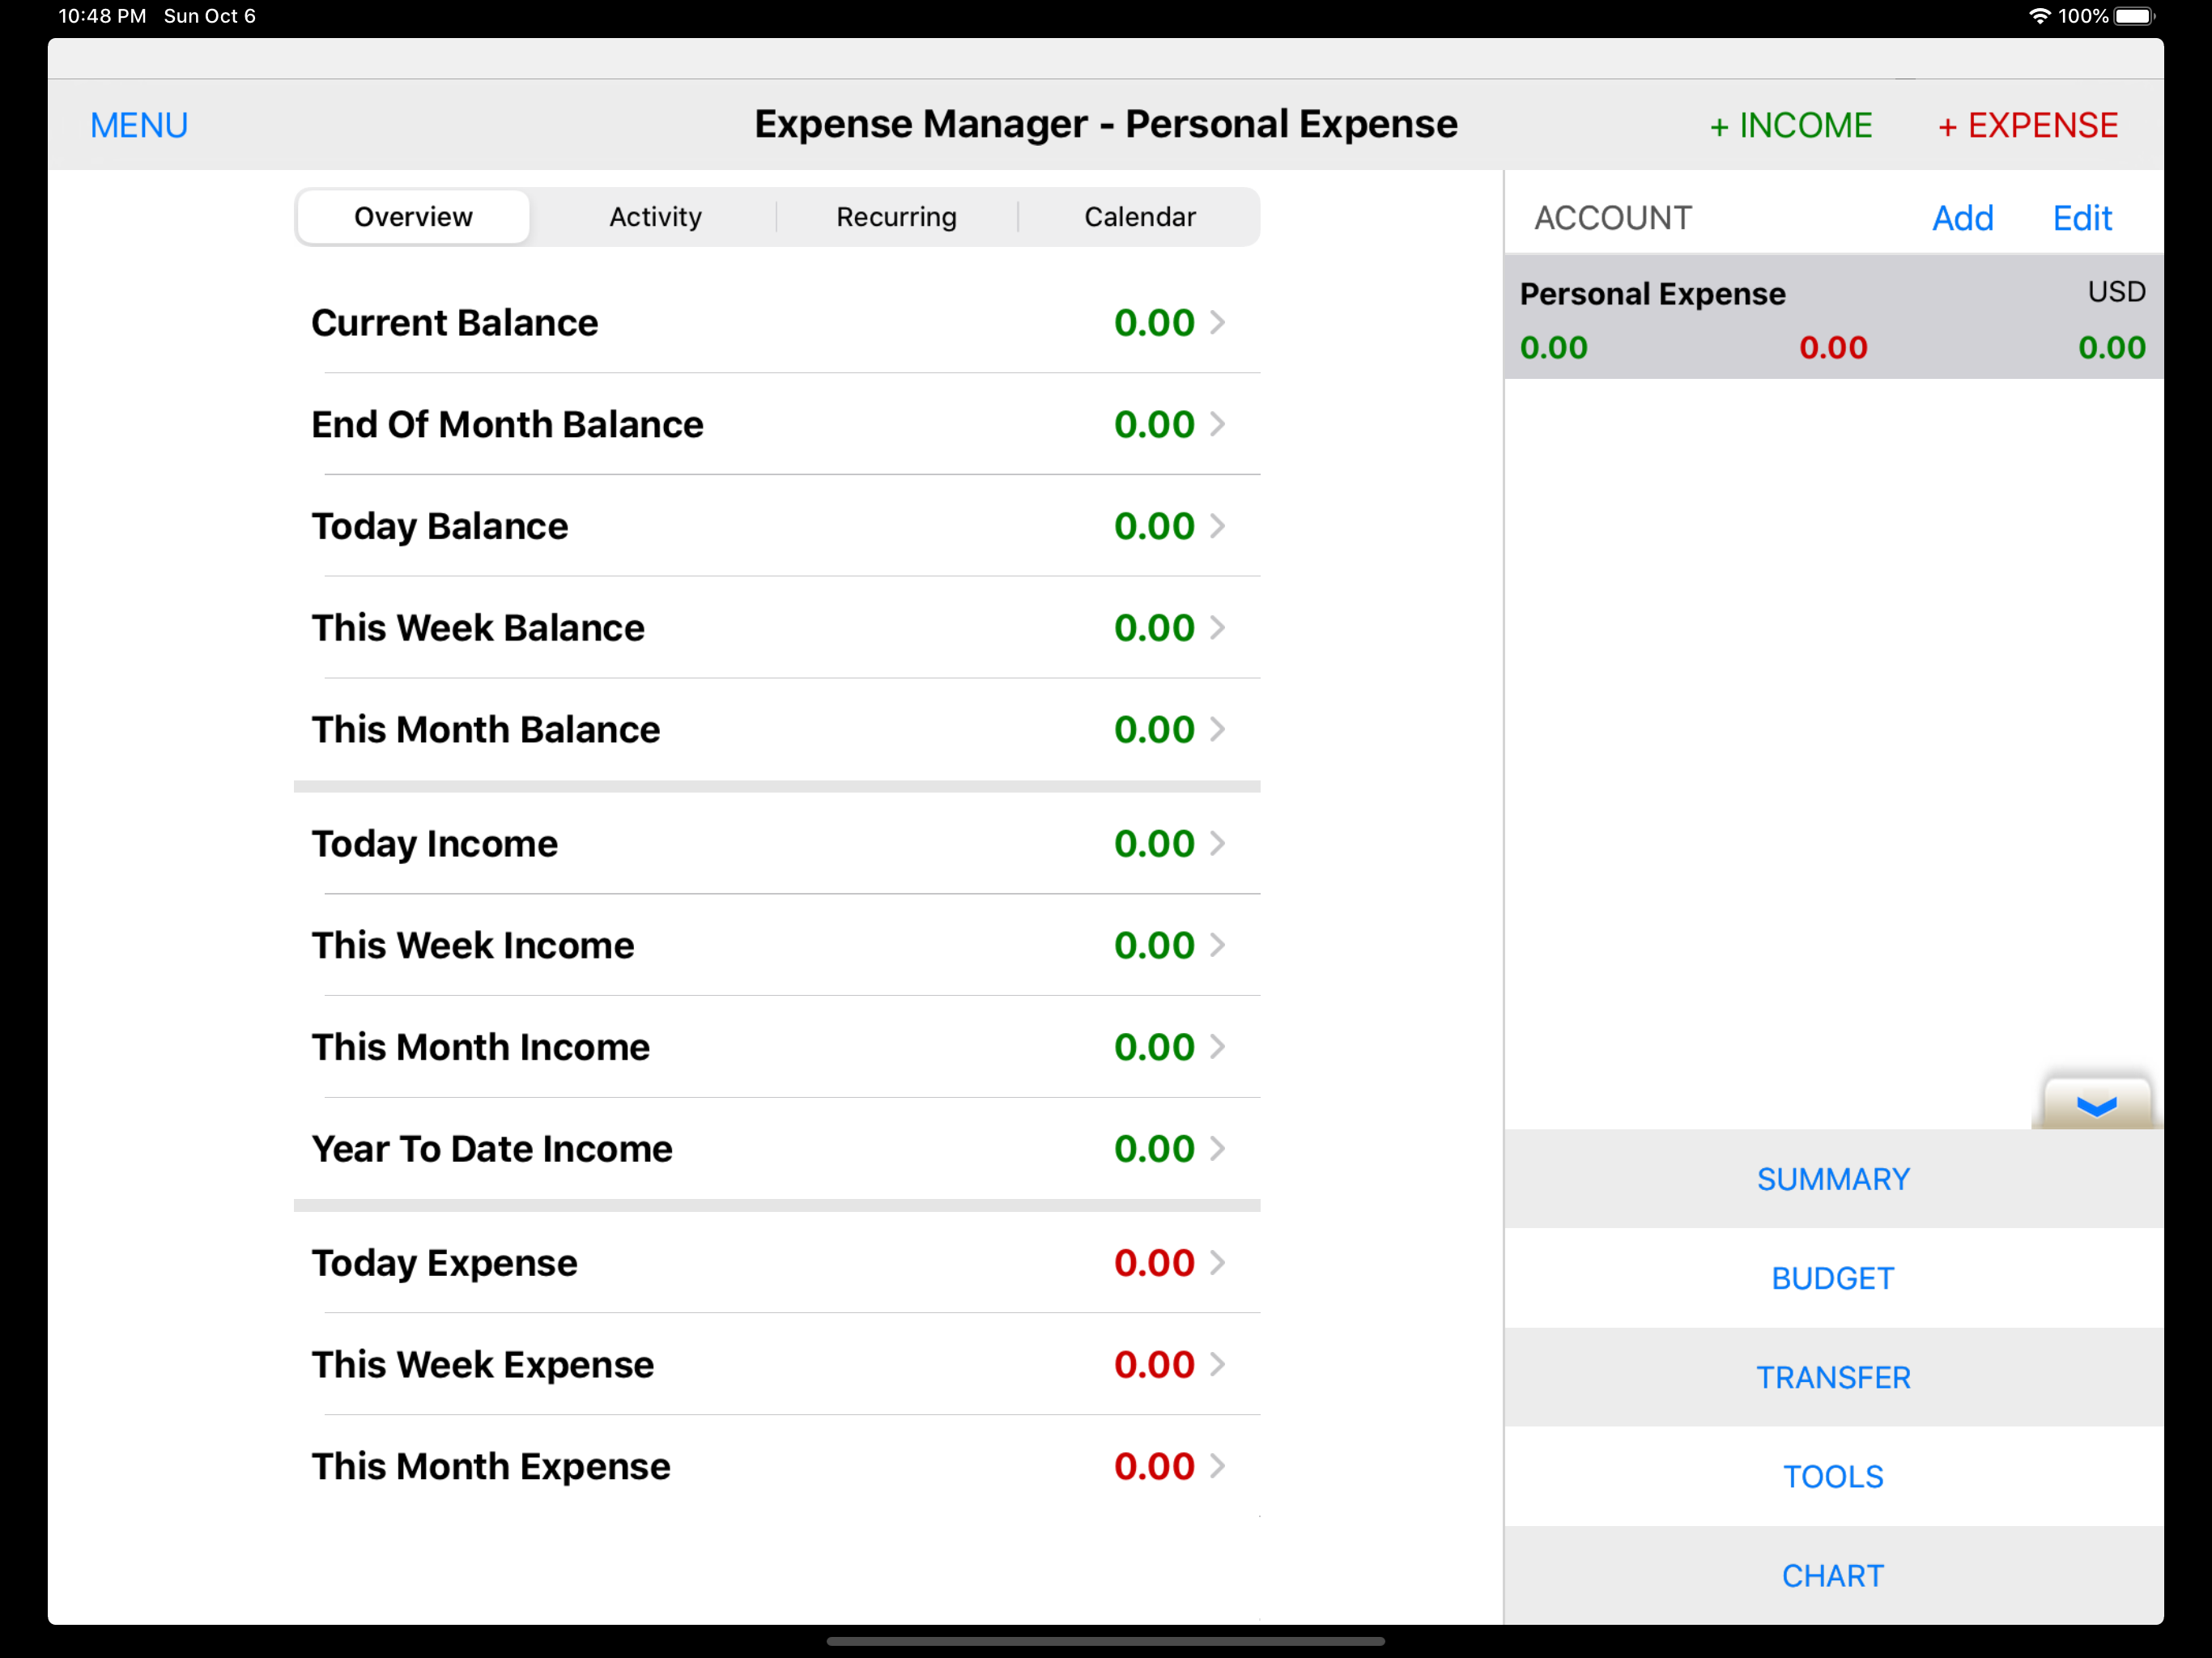Collapse panel with the blue down-arrow tab
The height and width of the screenshot is (1658, 2212).
2096,1104
